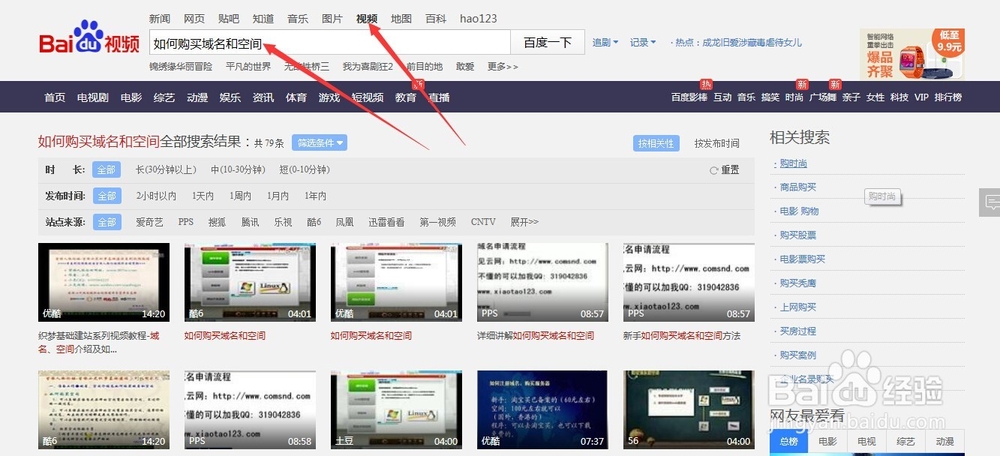Filter source site to 腾讯
1000x456 pixels.
(250, 222)
